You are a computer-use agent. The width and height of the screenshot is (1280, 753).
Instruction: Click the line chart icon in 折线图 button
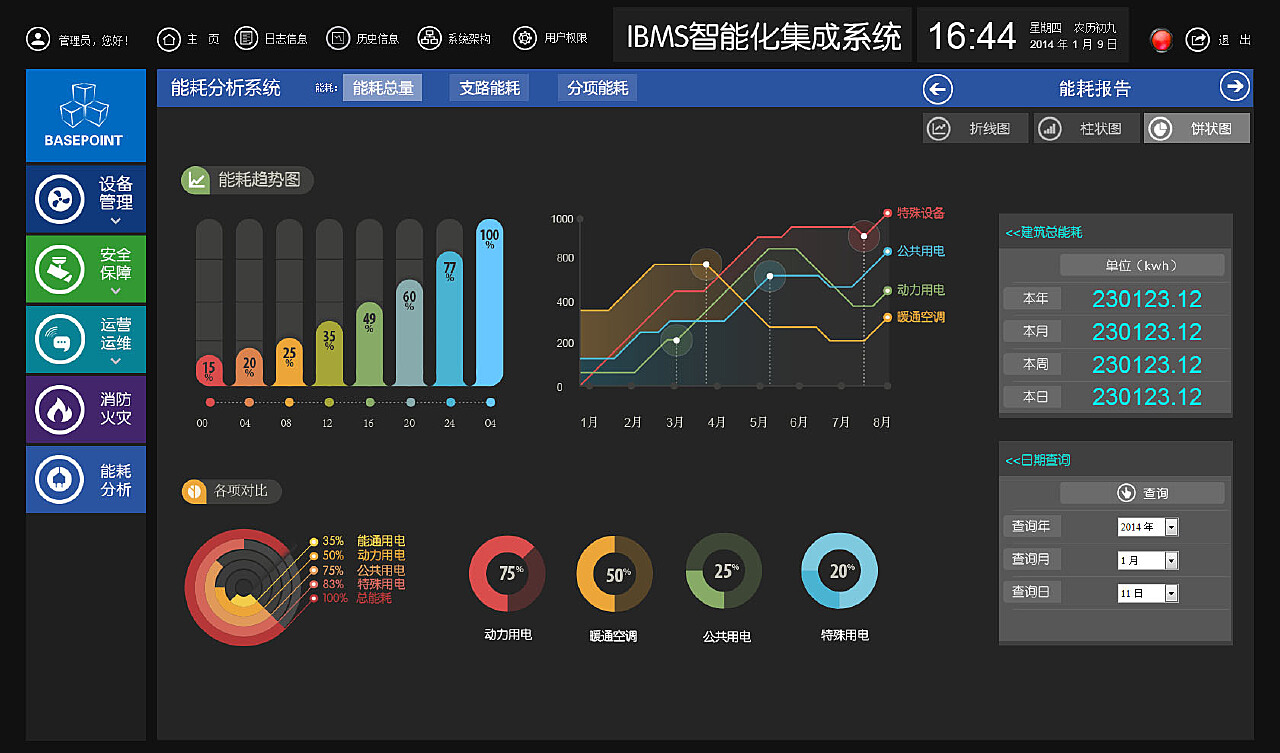(939, 129)
